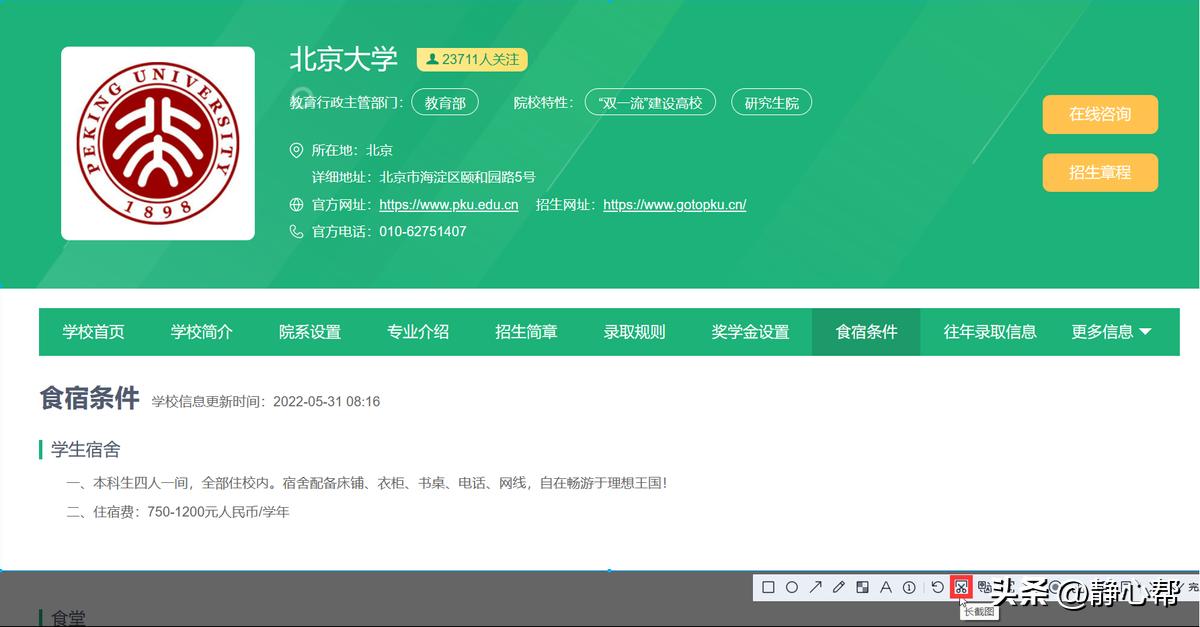Click the undo arrow in screenshot toolbar
Viewport: 1200px width, 627px height.
pyautogui.click(x=937, y=587)
